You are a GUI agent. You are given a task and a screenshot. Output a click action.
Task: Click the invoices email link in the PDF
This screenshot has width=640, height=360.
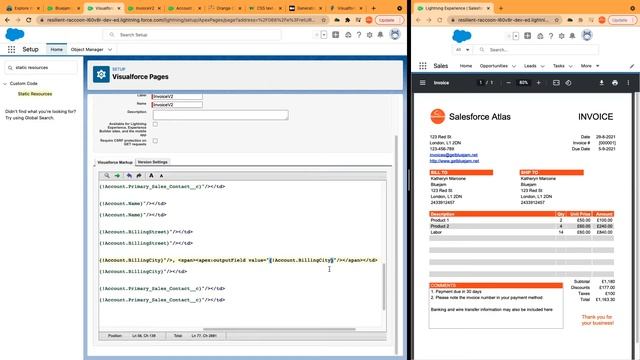453,155
